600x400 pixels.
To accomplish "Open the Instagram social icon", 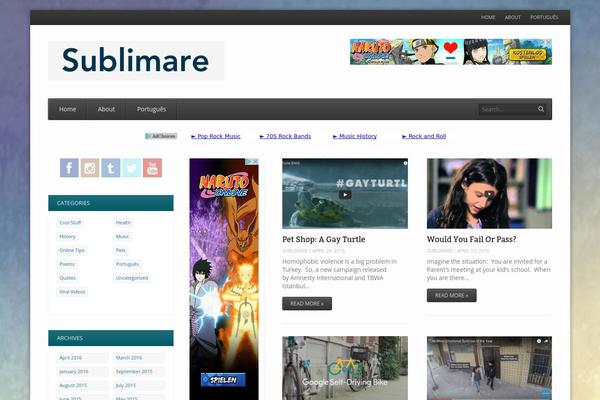I will pyautogui.click(x=90, y=168).
